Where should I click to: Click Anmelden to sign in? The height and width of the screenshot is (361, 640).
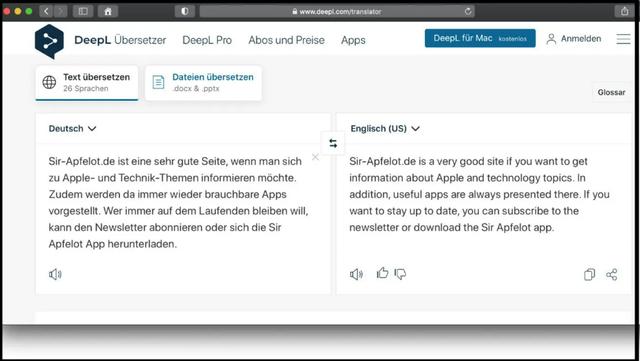click(581, 39)
